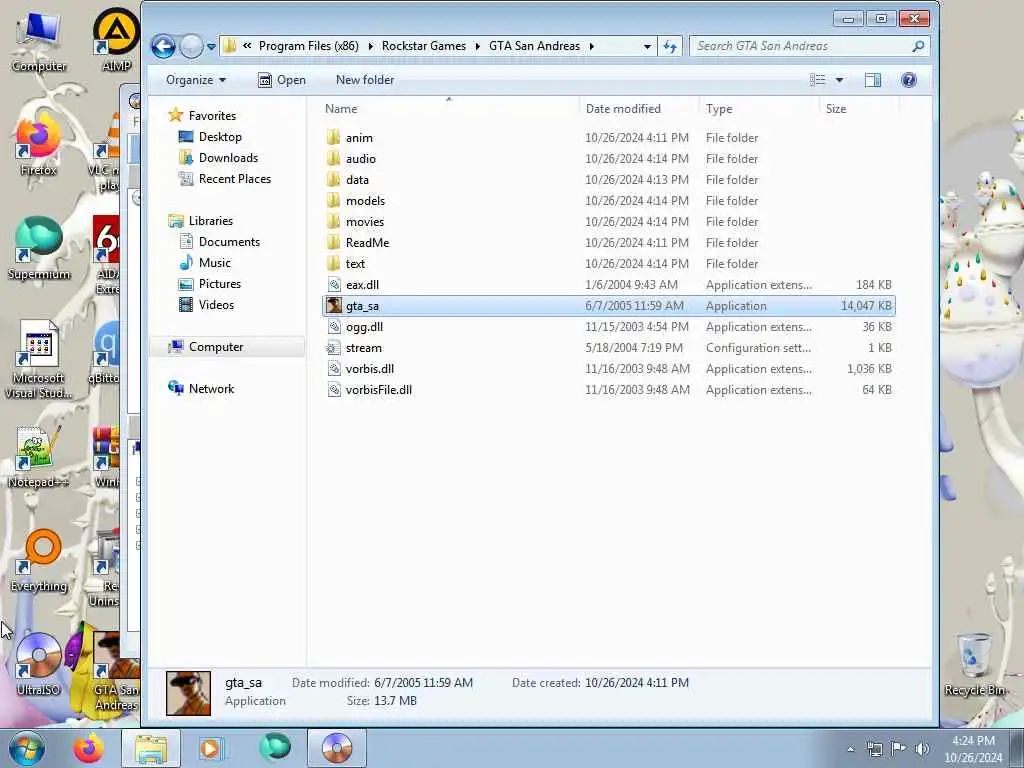Open the More view options dropdown arrow
Viewport: 1024px width, 768px height.
pos(839,80)
